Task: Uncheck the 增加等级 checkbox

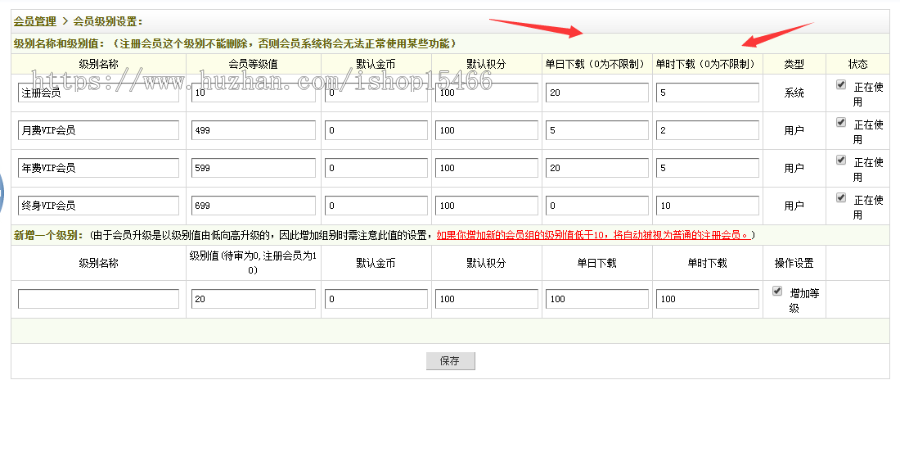Action: (777, 291)
